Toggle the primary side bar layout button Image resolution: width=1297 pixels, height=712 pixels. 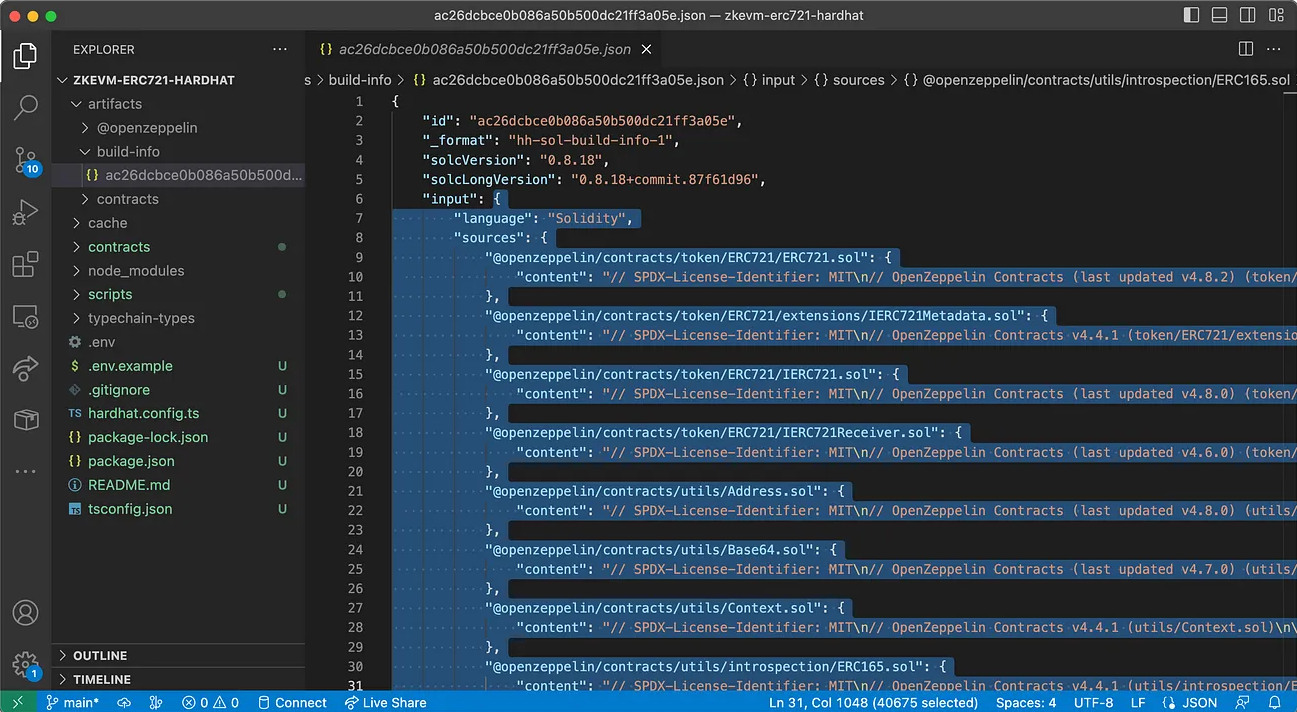click(1191, 16)
